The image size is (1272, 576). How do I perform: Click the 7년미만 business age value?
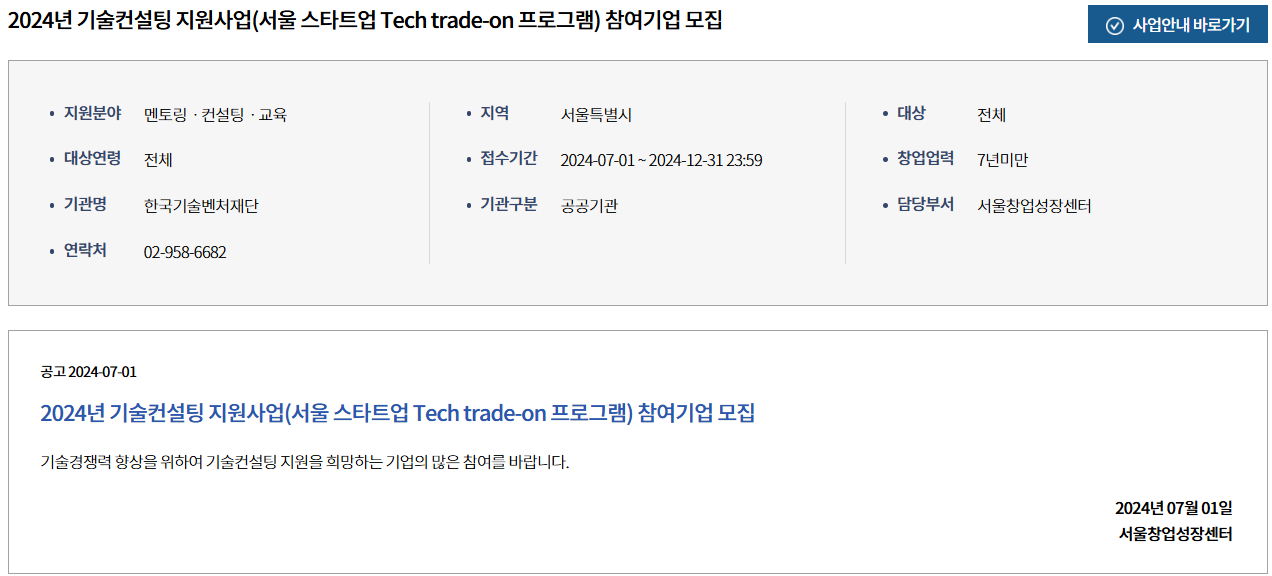pyautogui.click(x=1002, y=160)
